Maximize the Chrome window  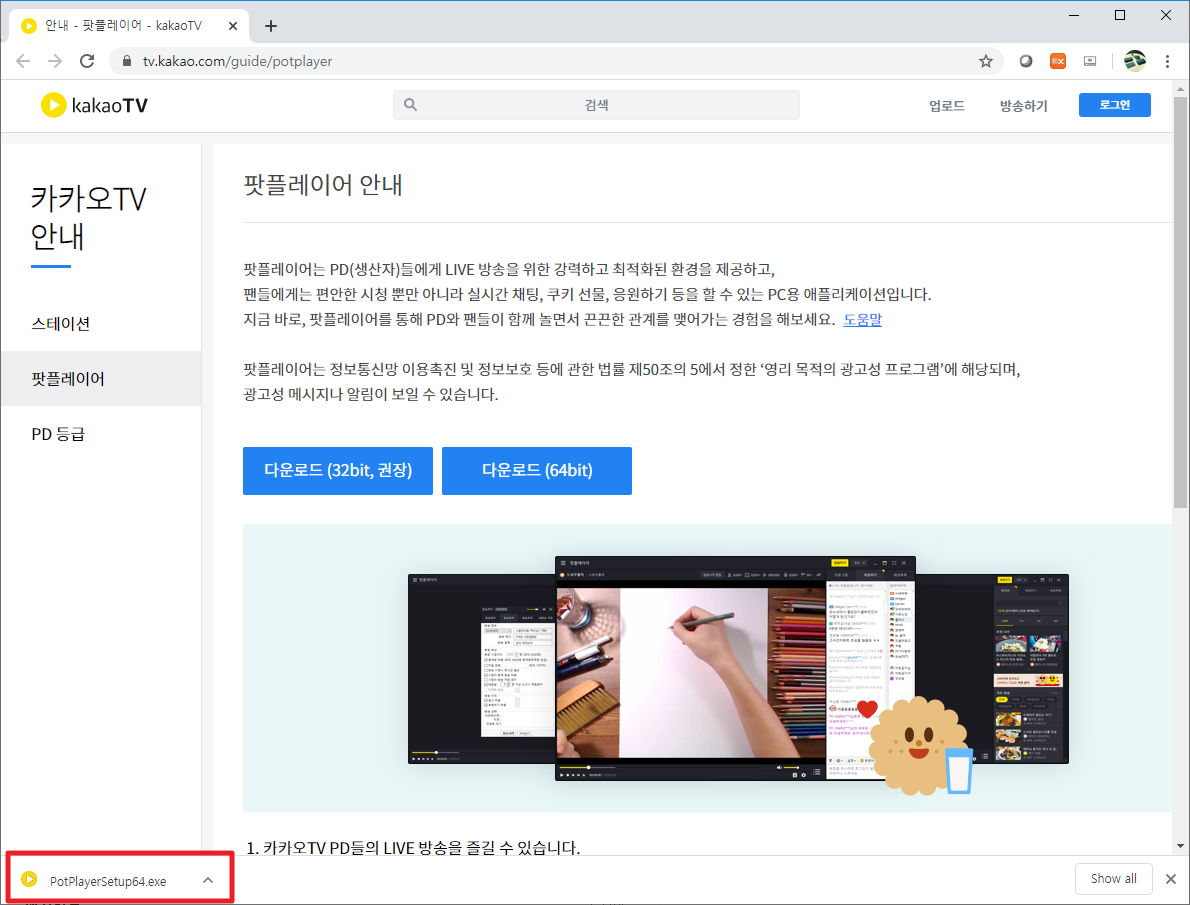pyautogui.click(x=1119, y=15)
